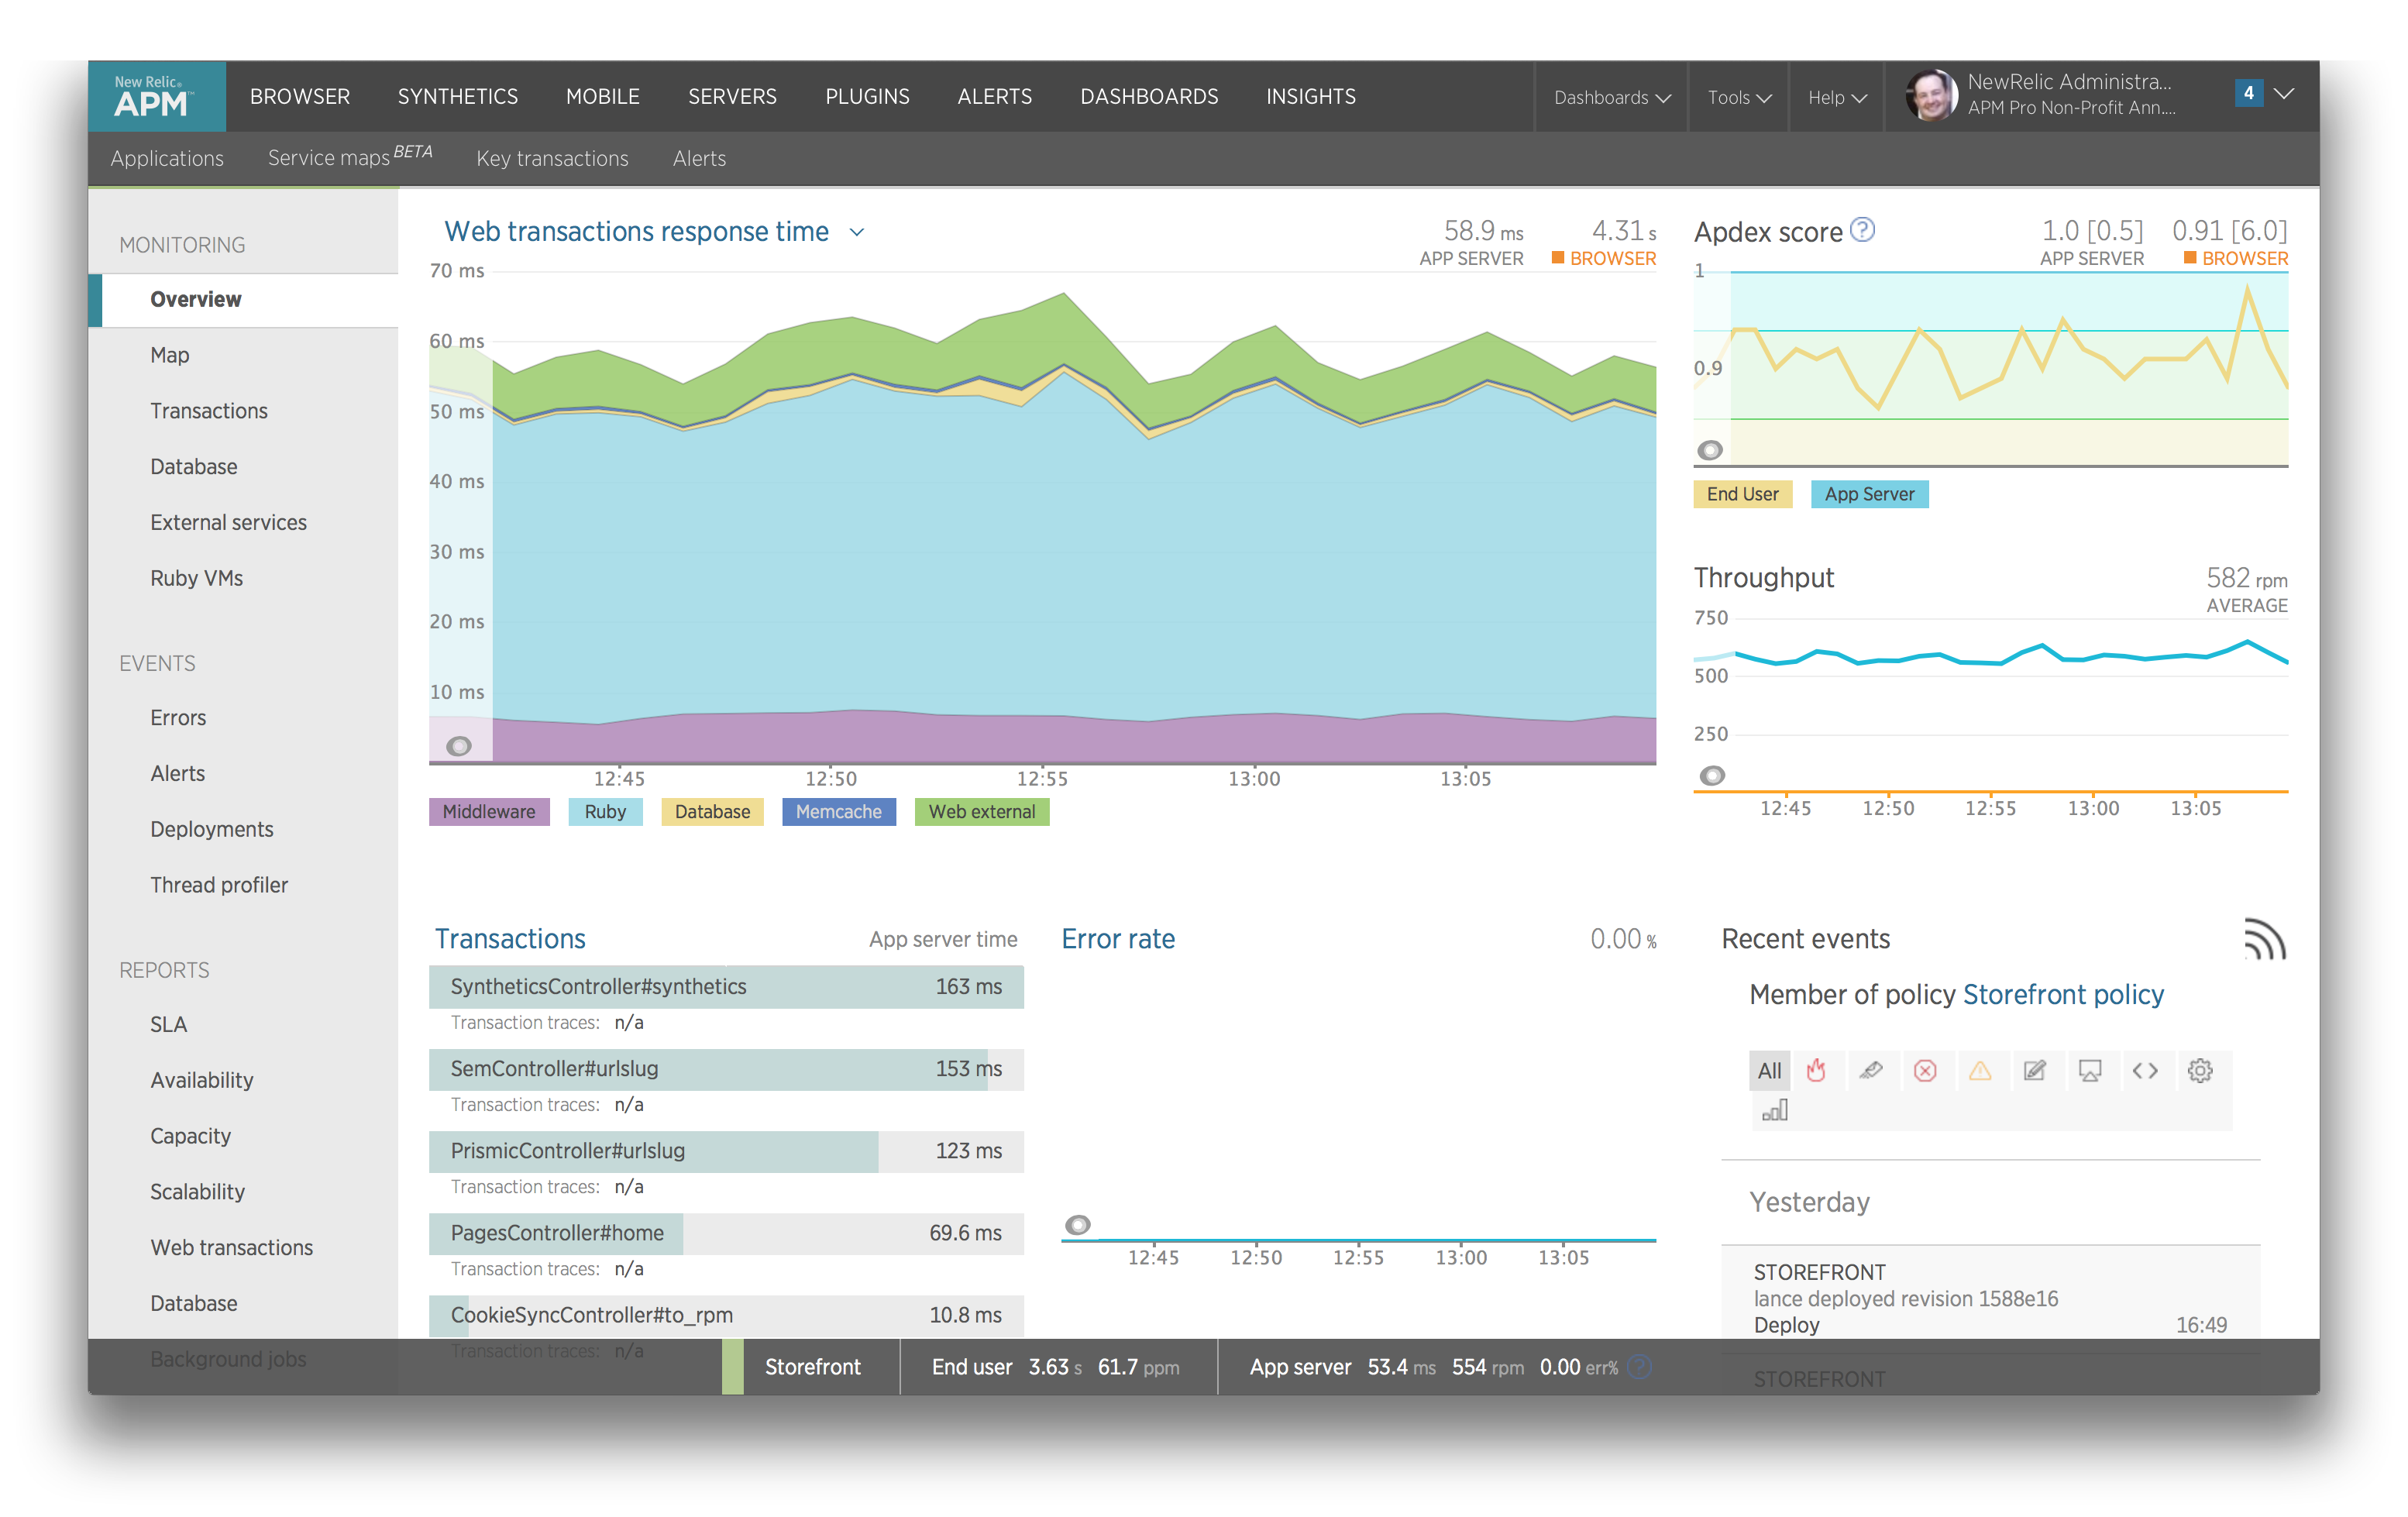Open the ALERTS product tab
This screenshot has width=2408, height=1517.
(x=995, y=96)
